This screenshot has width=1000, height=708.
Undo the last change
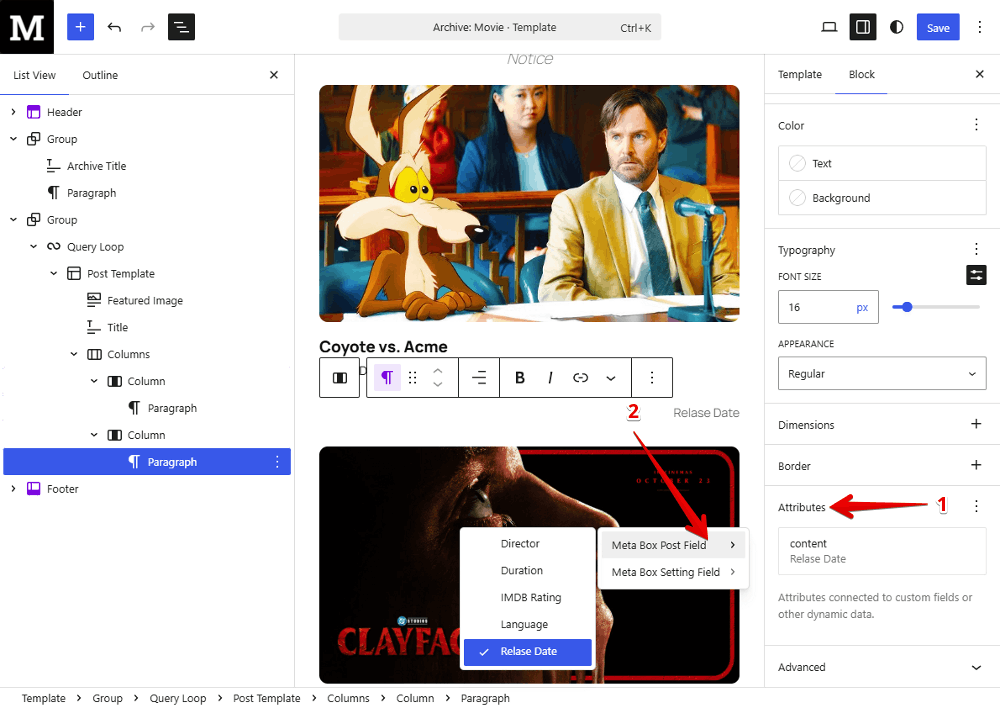pyautogui.click(x=114, y=27)
